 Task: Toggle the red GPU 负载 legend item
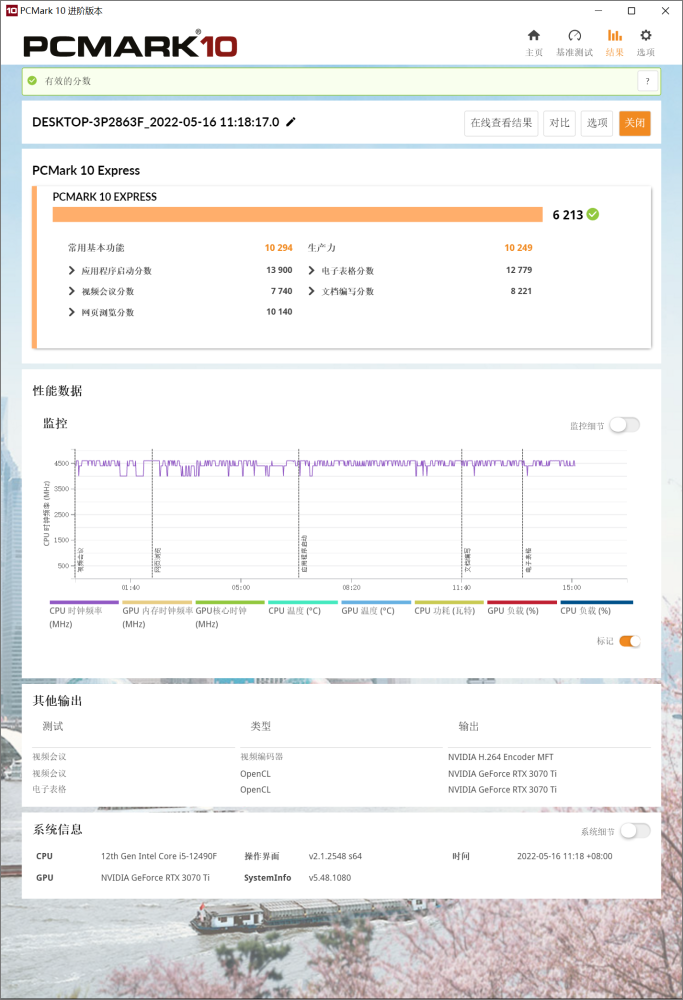522,607
